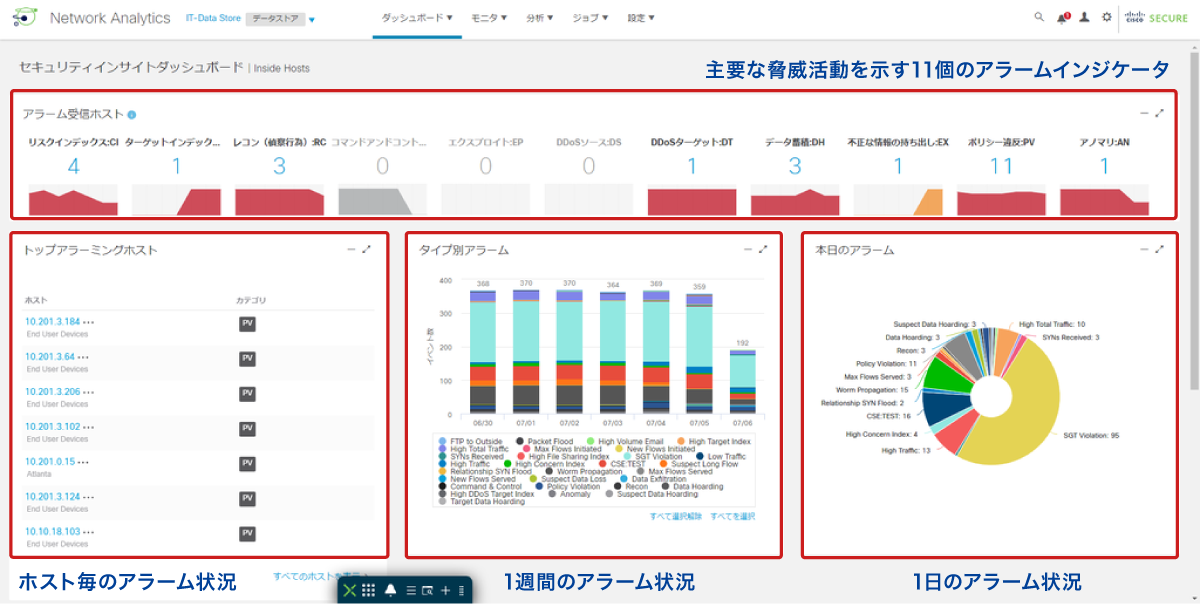Click the PV category badge for 10.201.3.64
This screenshot has width=1200, height=604.
coord(247,359)
